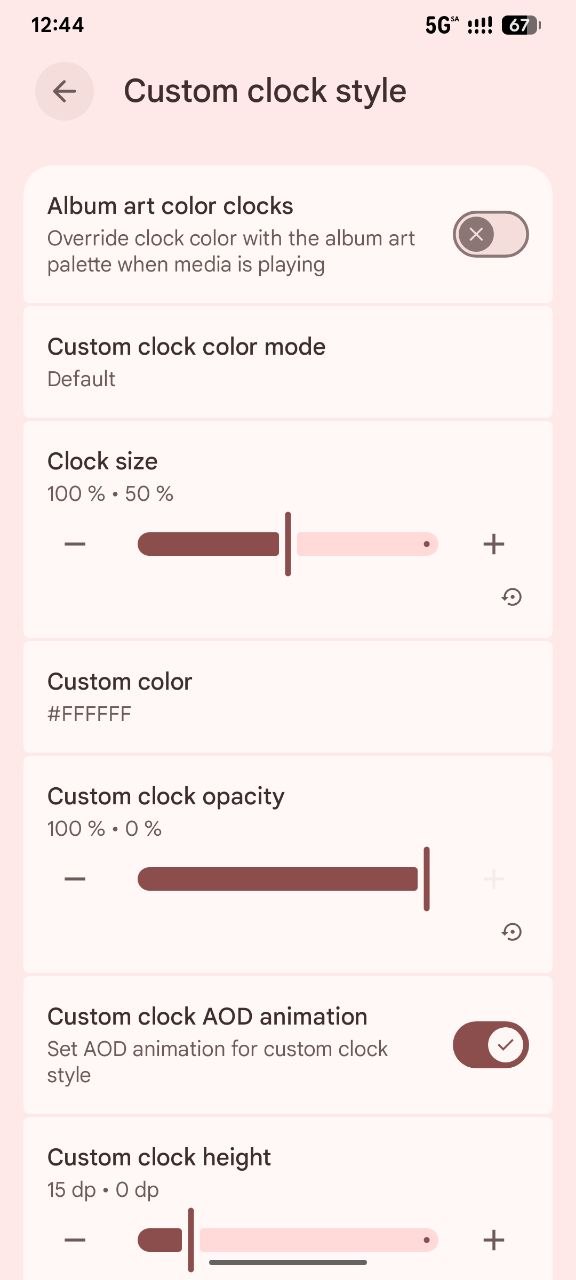The height and width of the screenshot is (1280, 576).
Task: Increase custom clock height with plus
Action: (x=493, y=1240)
